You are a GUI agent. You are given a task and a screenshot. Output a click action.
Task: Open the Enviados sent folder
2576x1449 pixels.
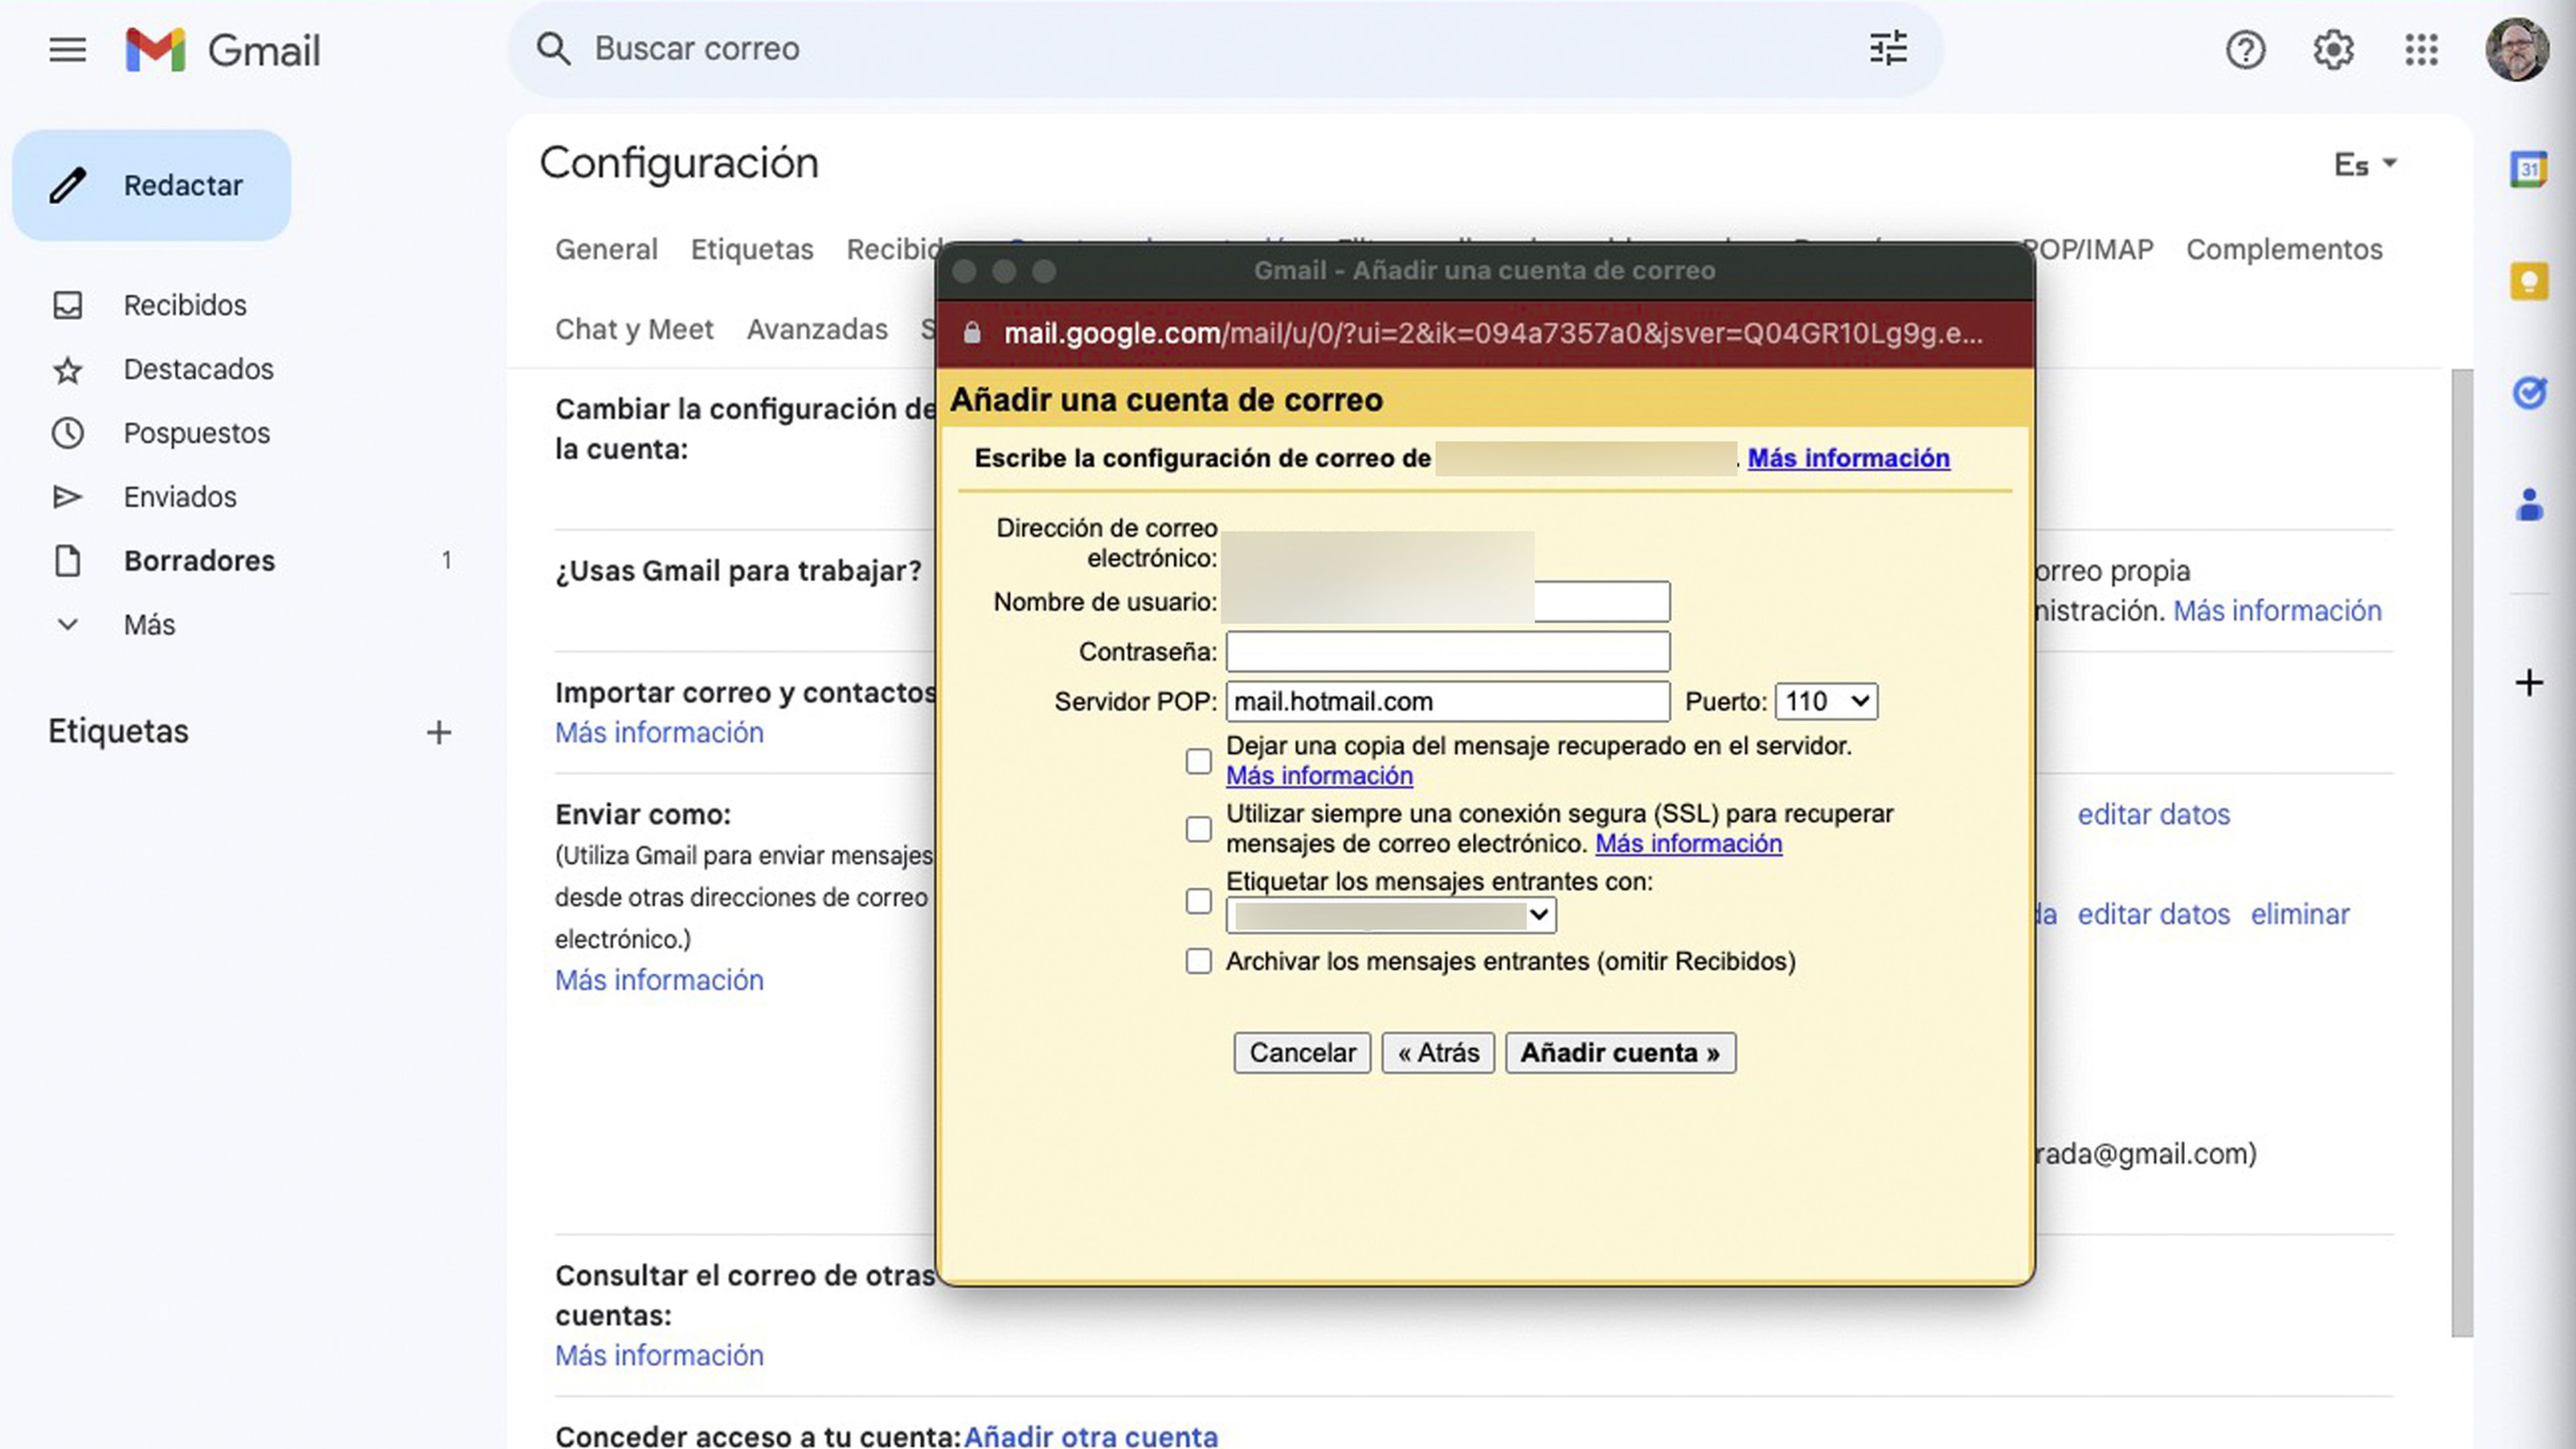180,497
